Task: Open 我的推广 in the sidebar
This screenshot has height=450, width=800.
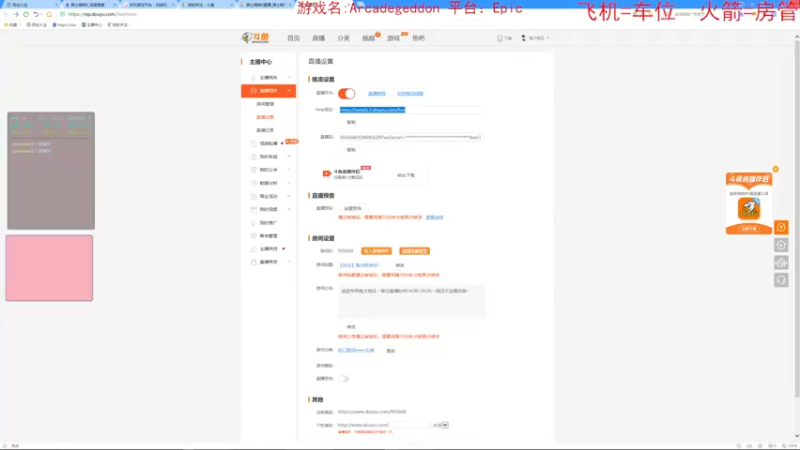Action: click(268, 222)
